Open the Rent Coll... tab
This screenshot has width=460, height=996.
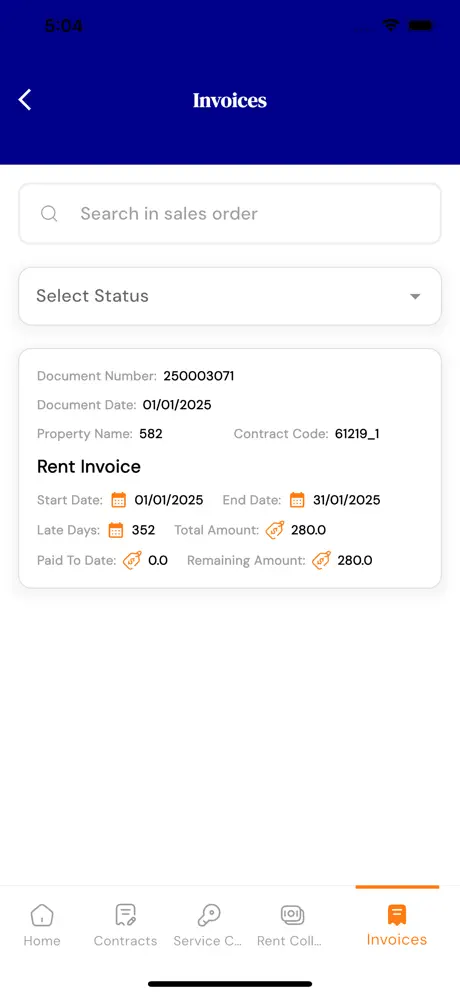(x=290, y=925)
